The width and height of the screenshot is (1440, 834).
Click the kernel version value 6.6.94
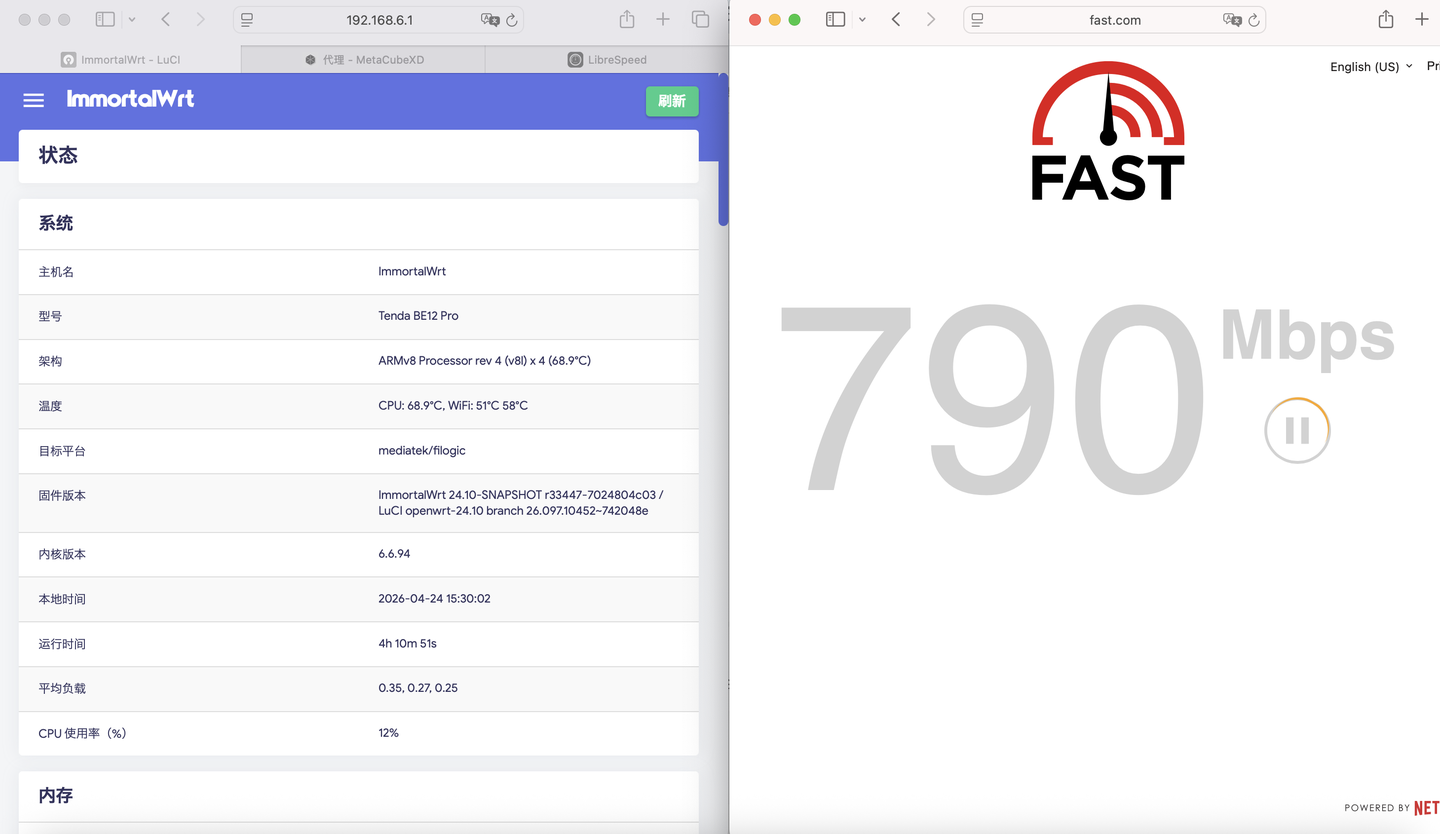(394, 554)
